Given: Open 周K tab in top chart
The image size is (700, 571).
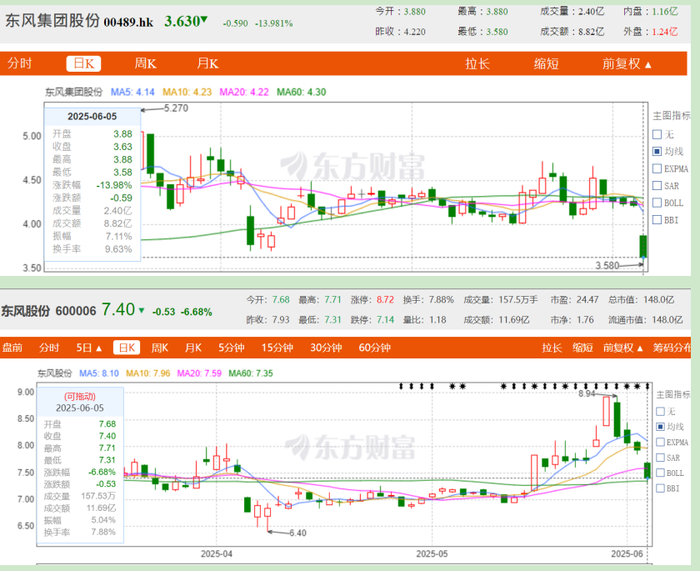Looking at the screenshot, I should click(146, 64).
